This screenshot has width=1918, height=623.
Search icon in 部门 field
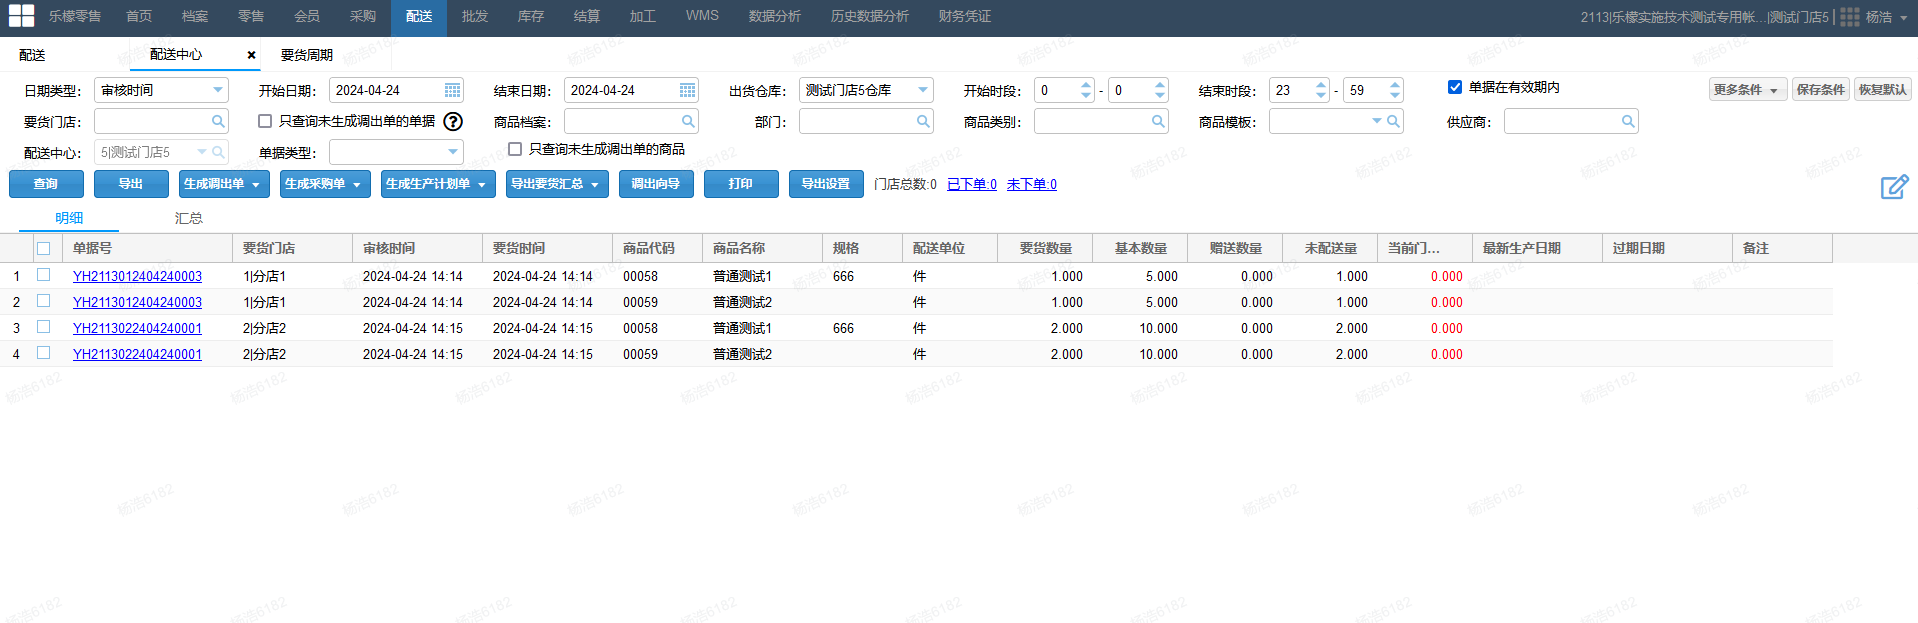coord(923,121)
